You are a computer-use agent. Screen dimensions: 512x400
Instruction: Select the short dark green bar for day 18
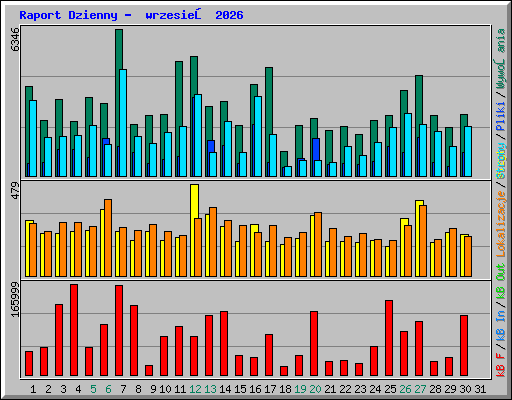284,158
